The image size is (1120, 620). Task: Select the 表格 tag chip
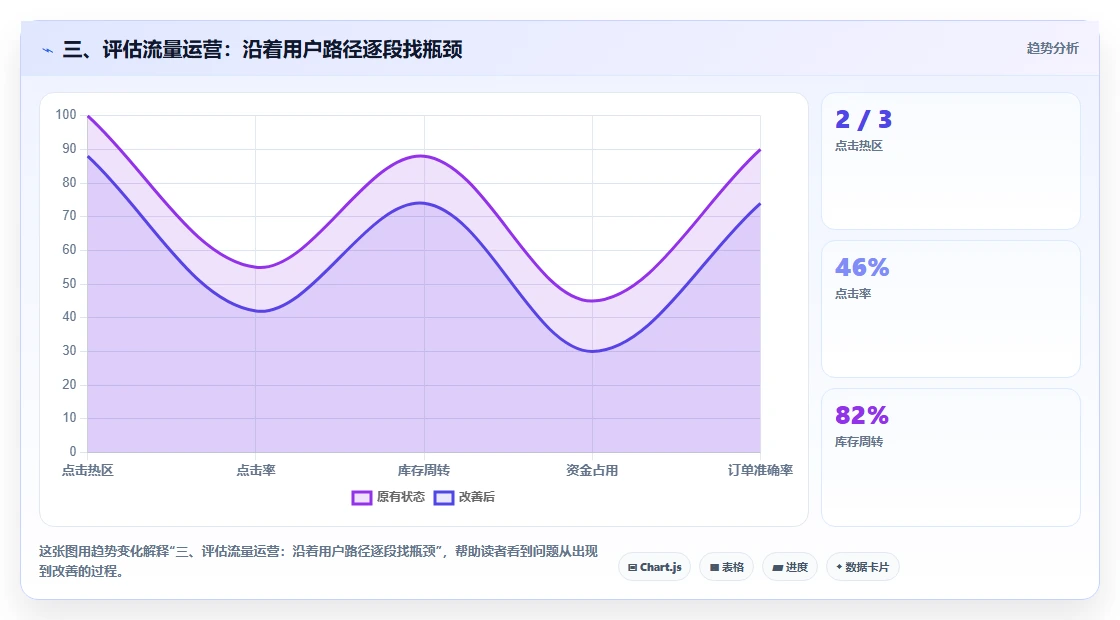pyautogui.click(x=726, y=567)
